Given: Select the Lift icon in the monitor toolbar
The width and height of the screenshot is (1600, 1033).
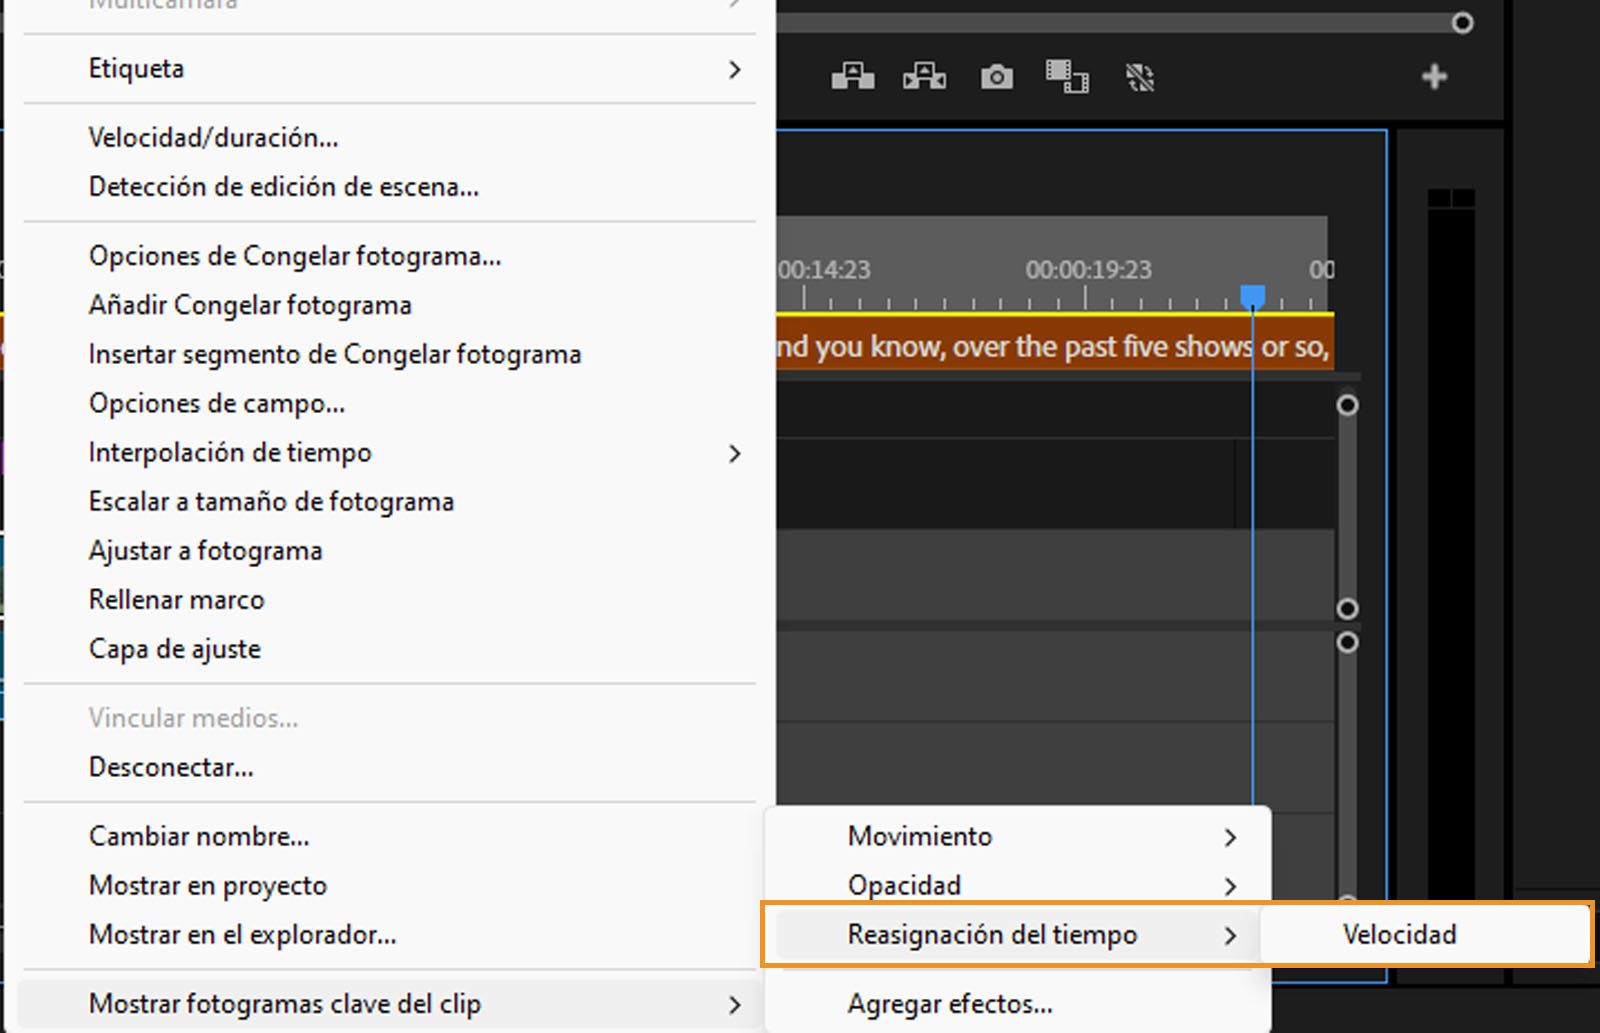Looking at the screenshot, I should pos(853,77).
